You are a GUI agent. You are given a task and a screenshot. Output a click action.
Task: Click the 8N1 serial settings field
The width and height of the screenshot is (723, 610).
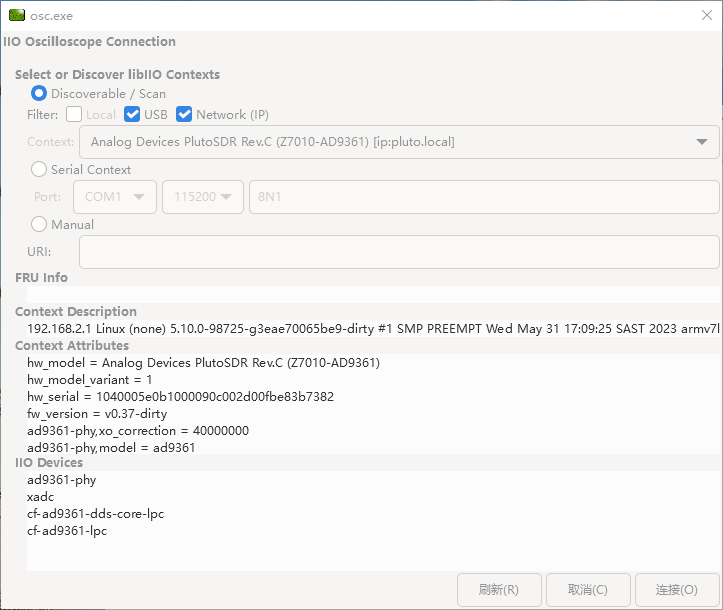tap(484, 197)
